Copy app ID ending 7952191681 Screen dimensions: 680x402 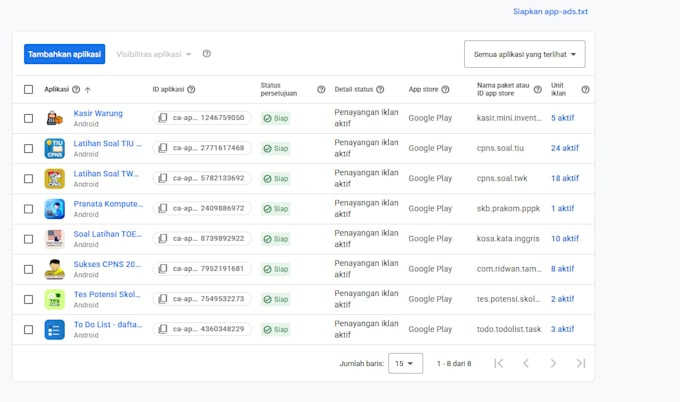(x=163, y=269)
